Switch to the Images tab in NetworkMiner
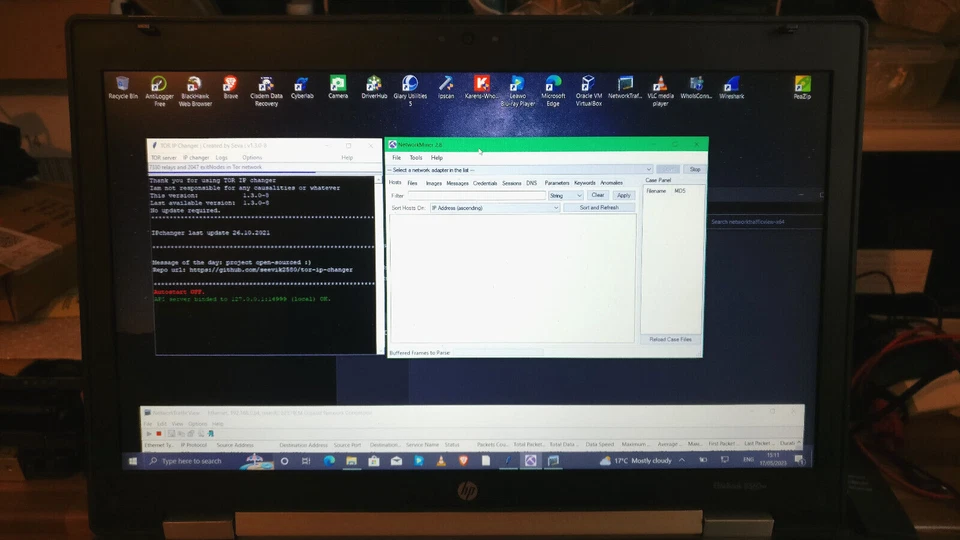Screen dimensions: 960x540 click(x=433, y=183)
